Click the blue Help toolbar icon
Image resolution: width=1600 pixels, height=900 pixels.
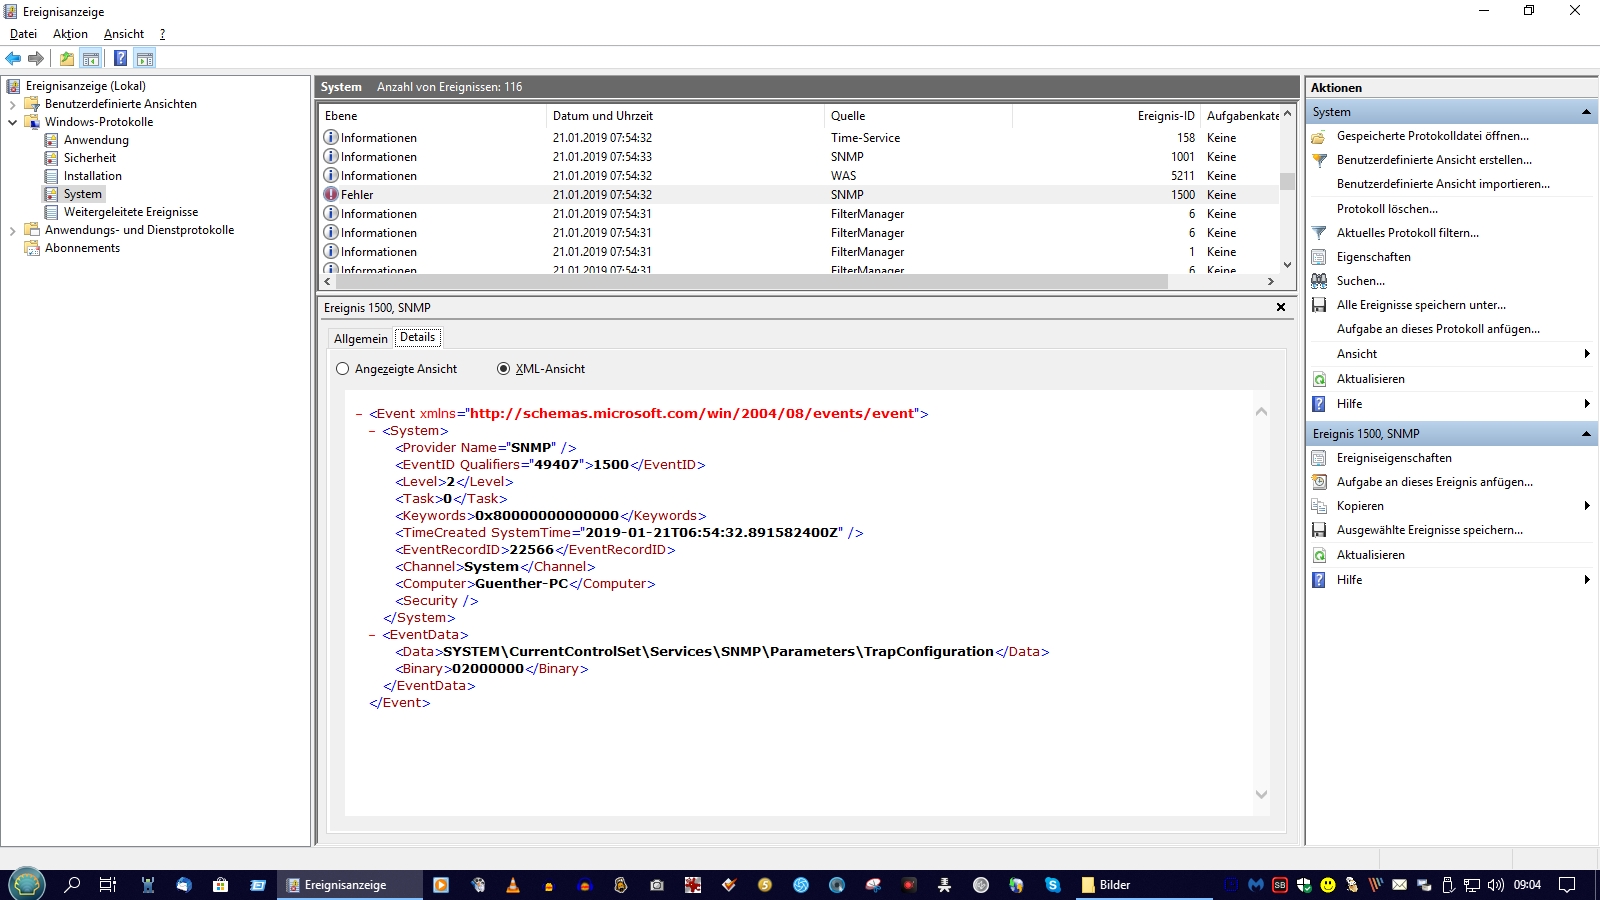pyautogui.click(x=120, y=59)
